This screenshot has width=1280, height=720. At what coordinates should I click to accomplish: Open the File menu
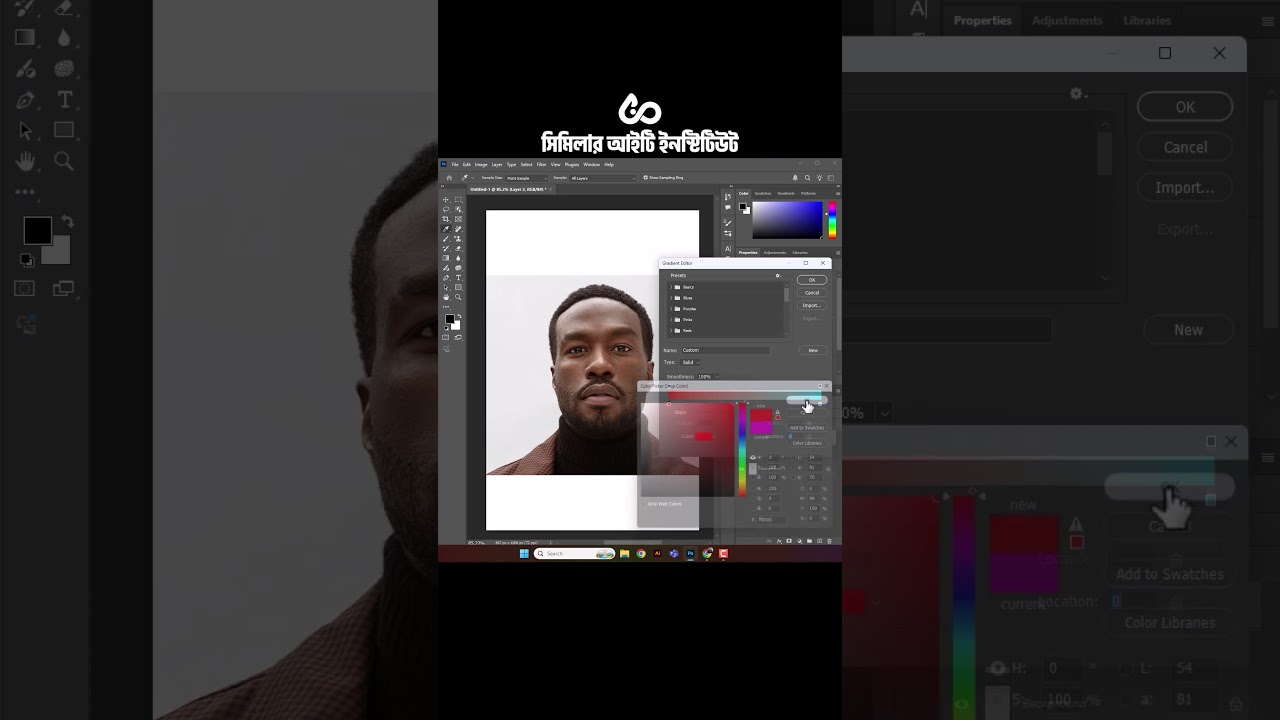pos(455,164)
